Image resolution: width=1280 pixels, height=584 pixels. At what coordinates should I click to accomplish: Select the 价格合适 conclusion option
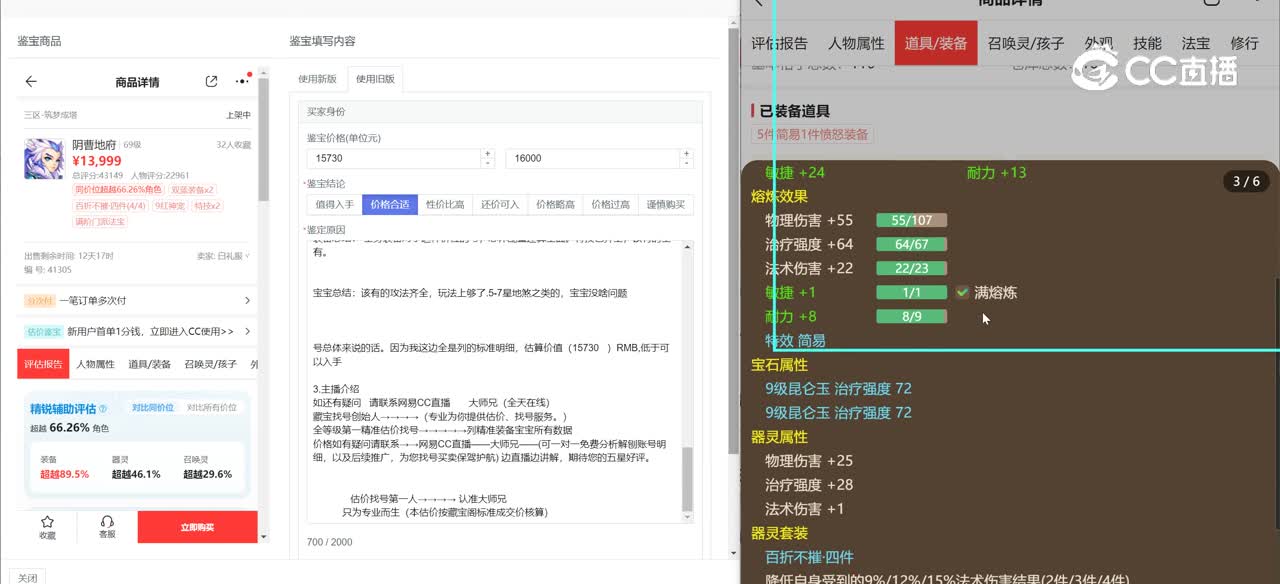point(389,204)
